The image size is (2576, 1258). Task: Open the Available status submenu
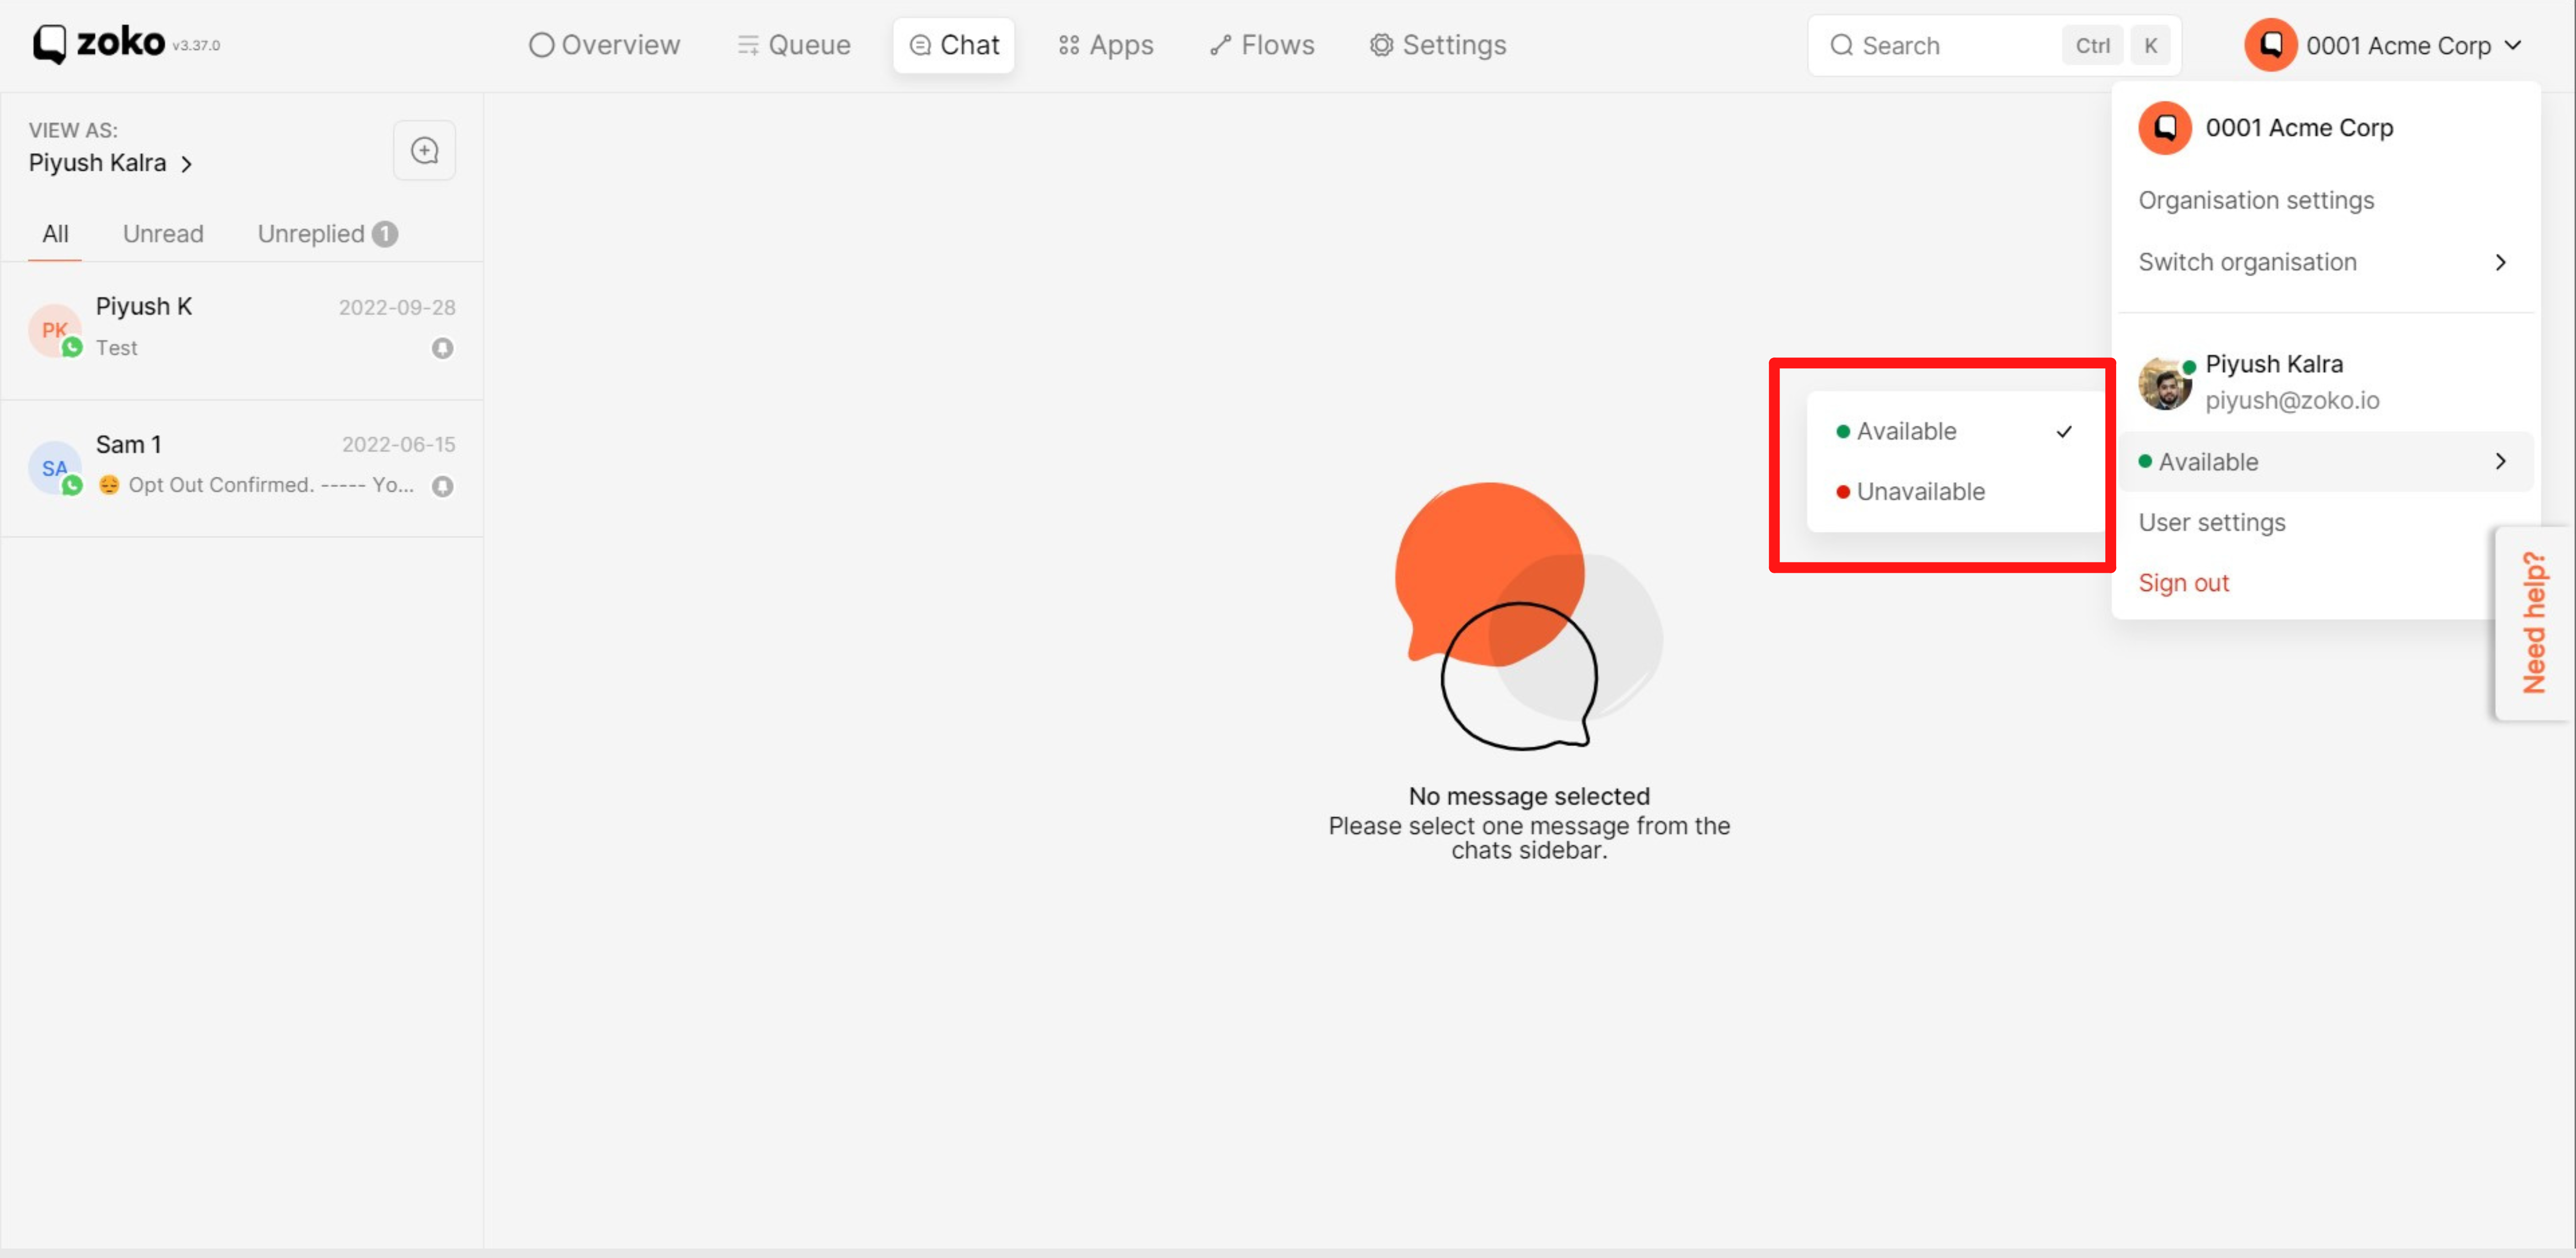click(2325, 462)
